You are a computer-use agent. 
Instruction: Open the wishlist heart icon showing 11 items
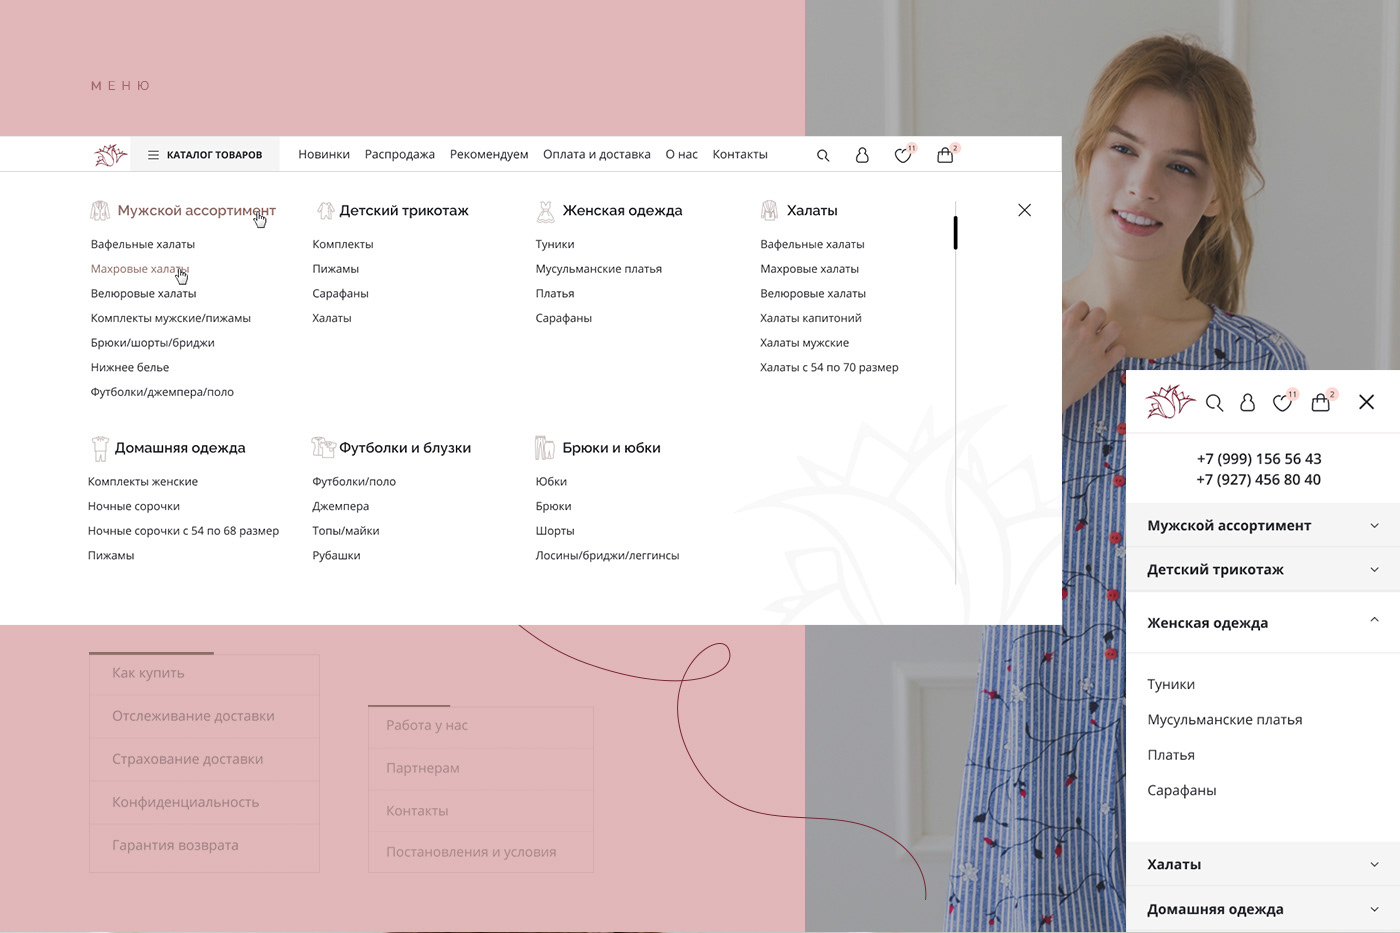pos(902,155)
